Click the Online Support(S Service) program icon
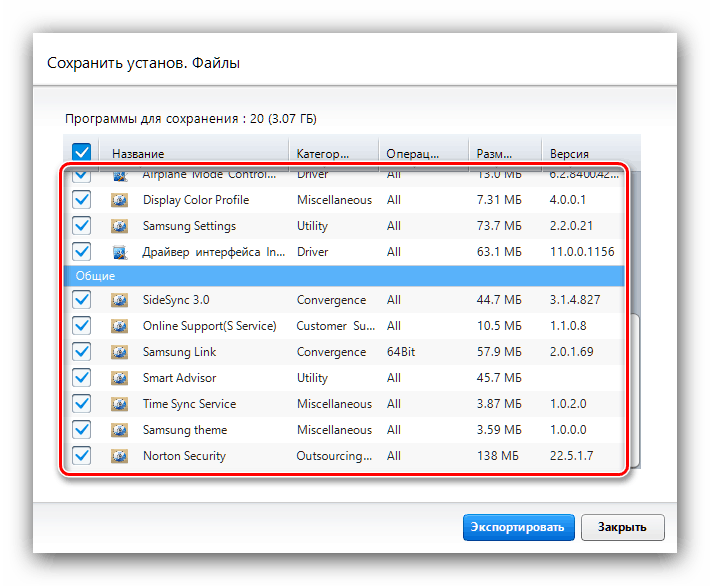710x586 pixels. 120,326
